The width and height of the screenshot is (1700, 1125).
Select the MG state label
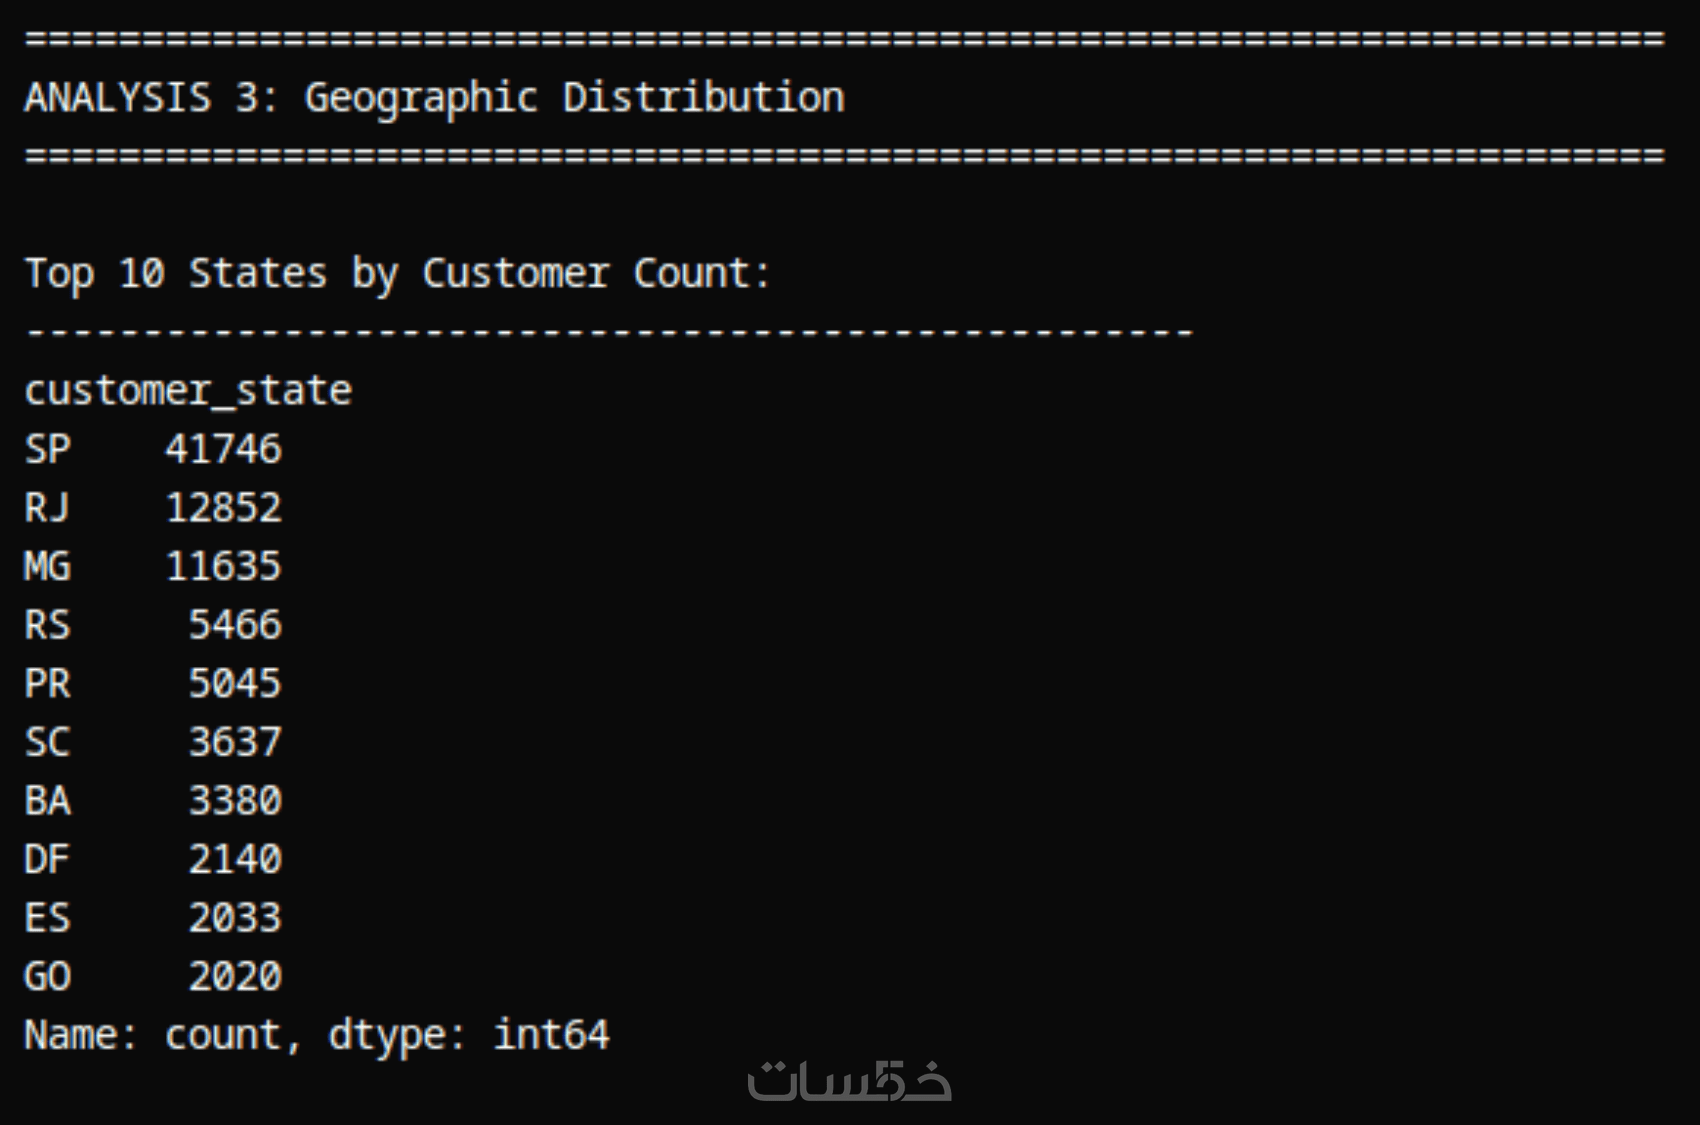[47, 567]
